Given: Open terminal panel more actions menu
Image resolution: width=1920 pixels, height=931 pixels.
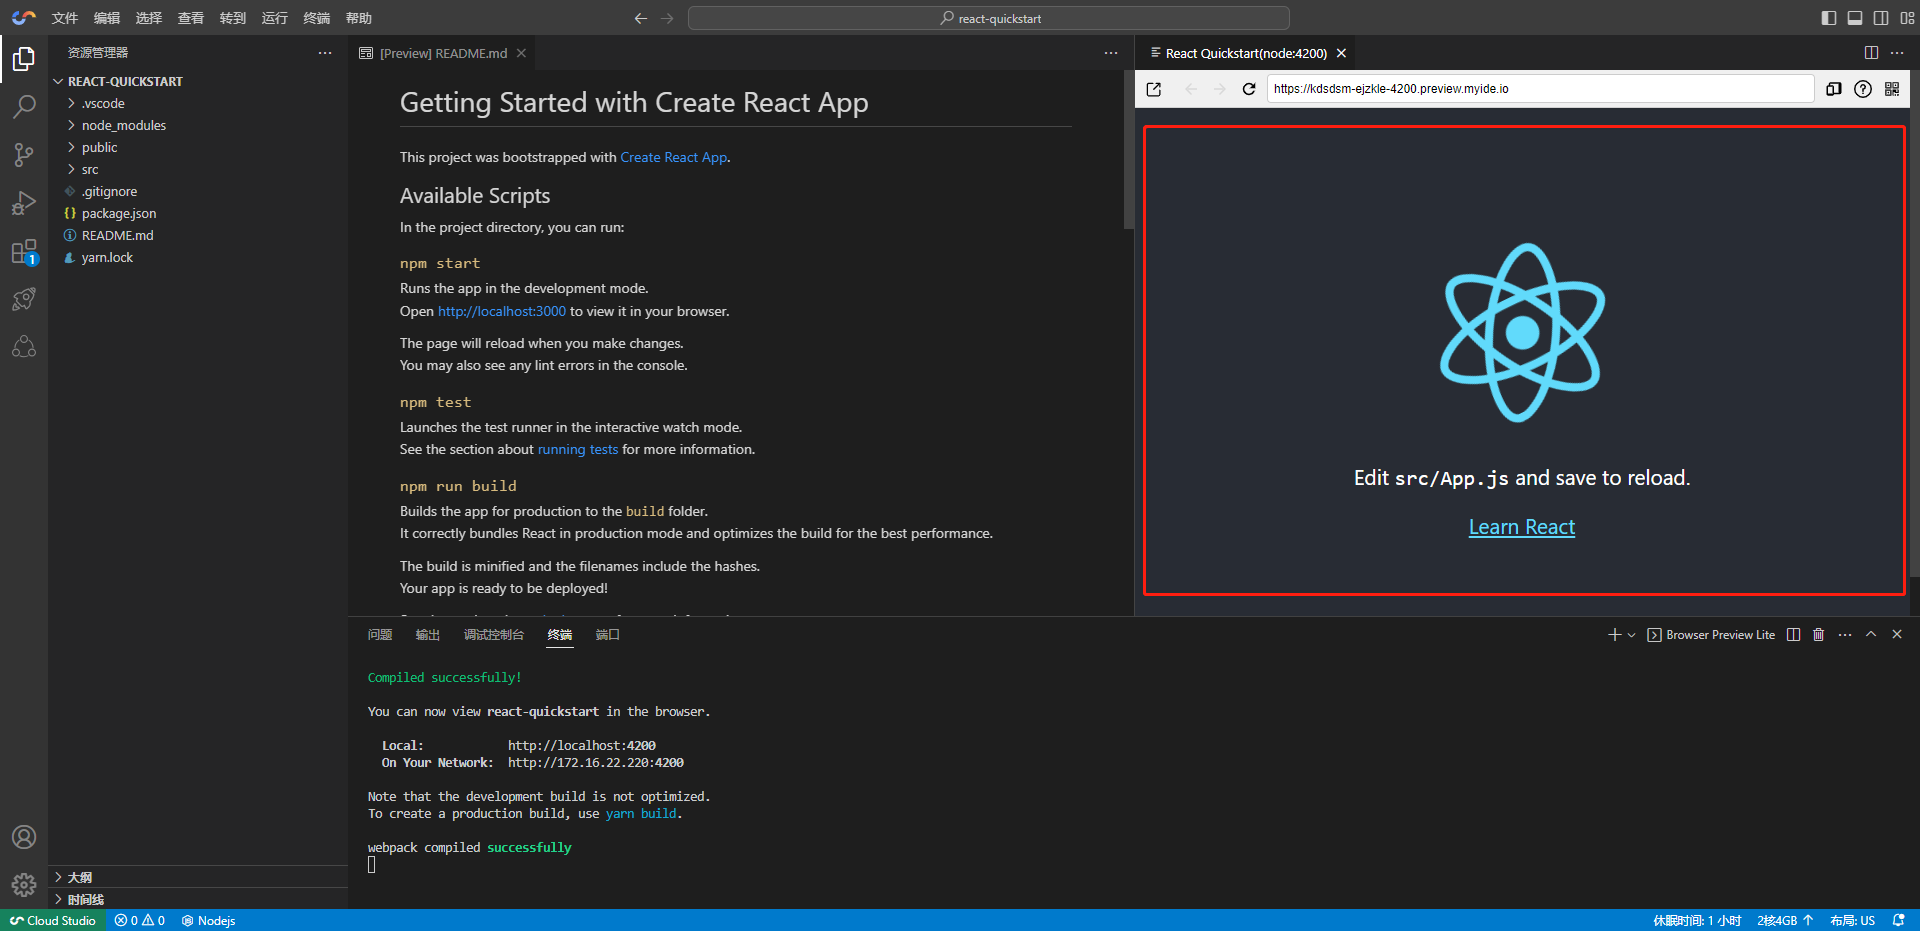Looking at the screenshot, I should pyautogui.click(x=1845, y=635).
